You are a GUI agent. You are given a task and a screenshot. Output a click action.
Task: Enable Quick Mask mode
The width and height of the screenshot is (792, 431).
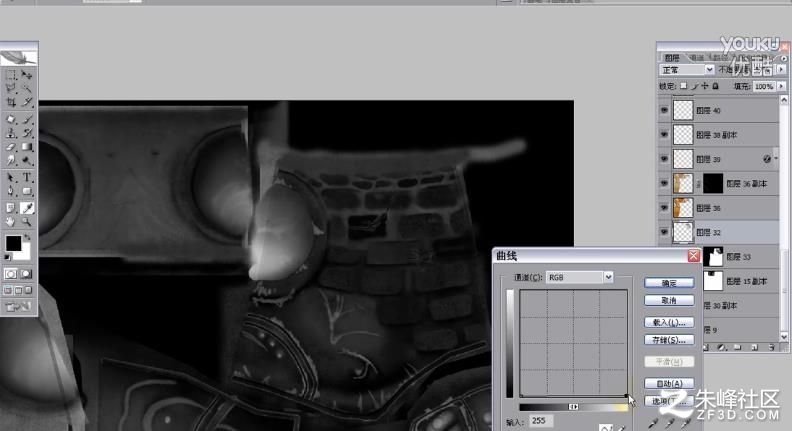coord(26,274)
